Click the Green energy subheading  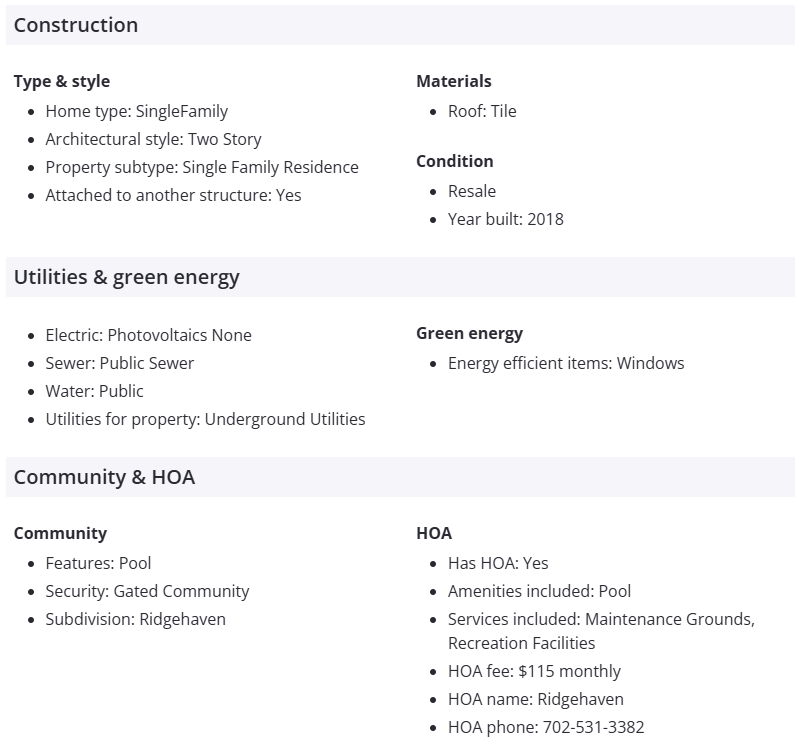470,333
